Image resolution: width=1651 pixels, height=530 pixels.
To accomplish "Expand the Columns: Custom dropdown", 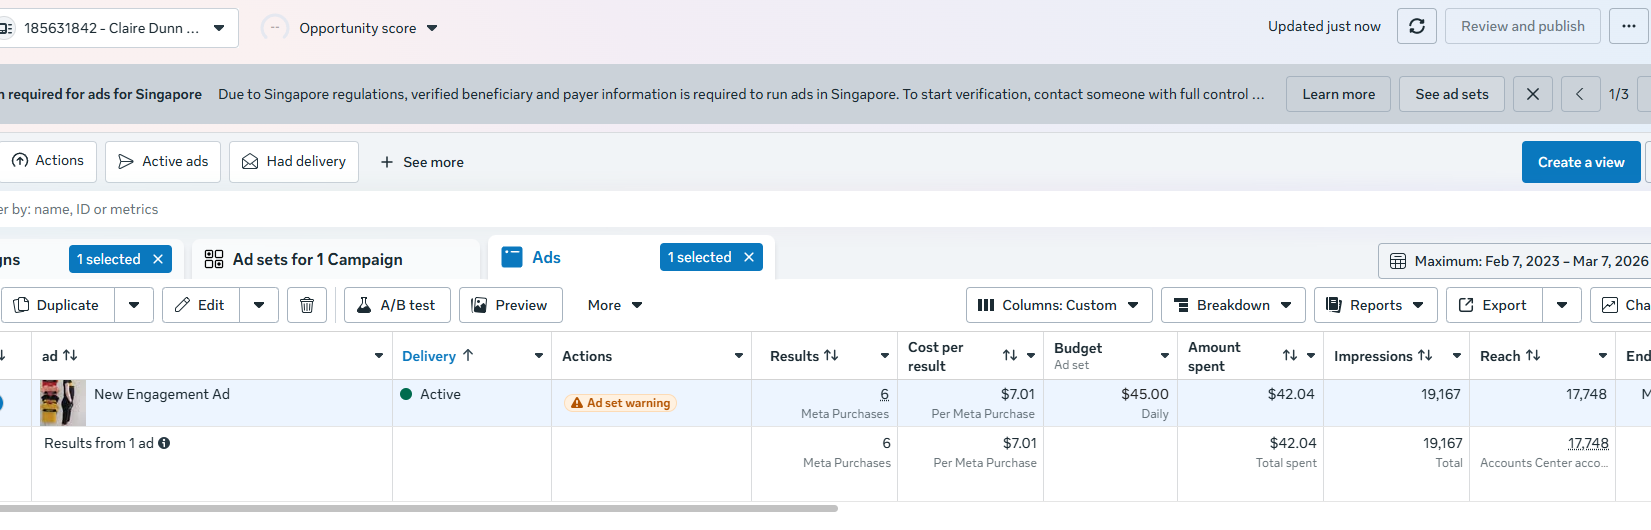I will point(1059,305).
